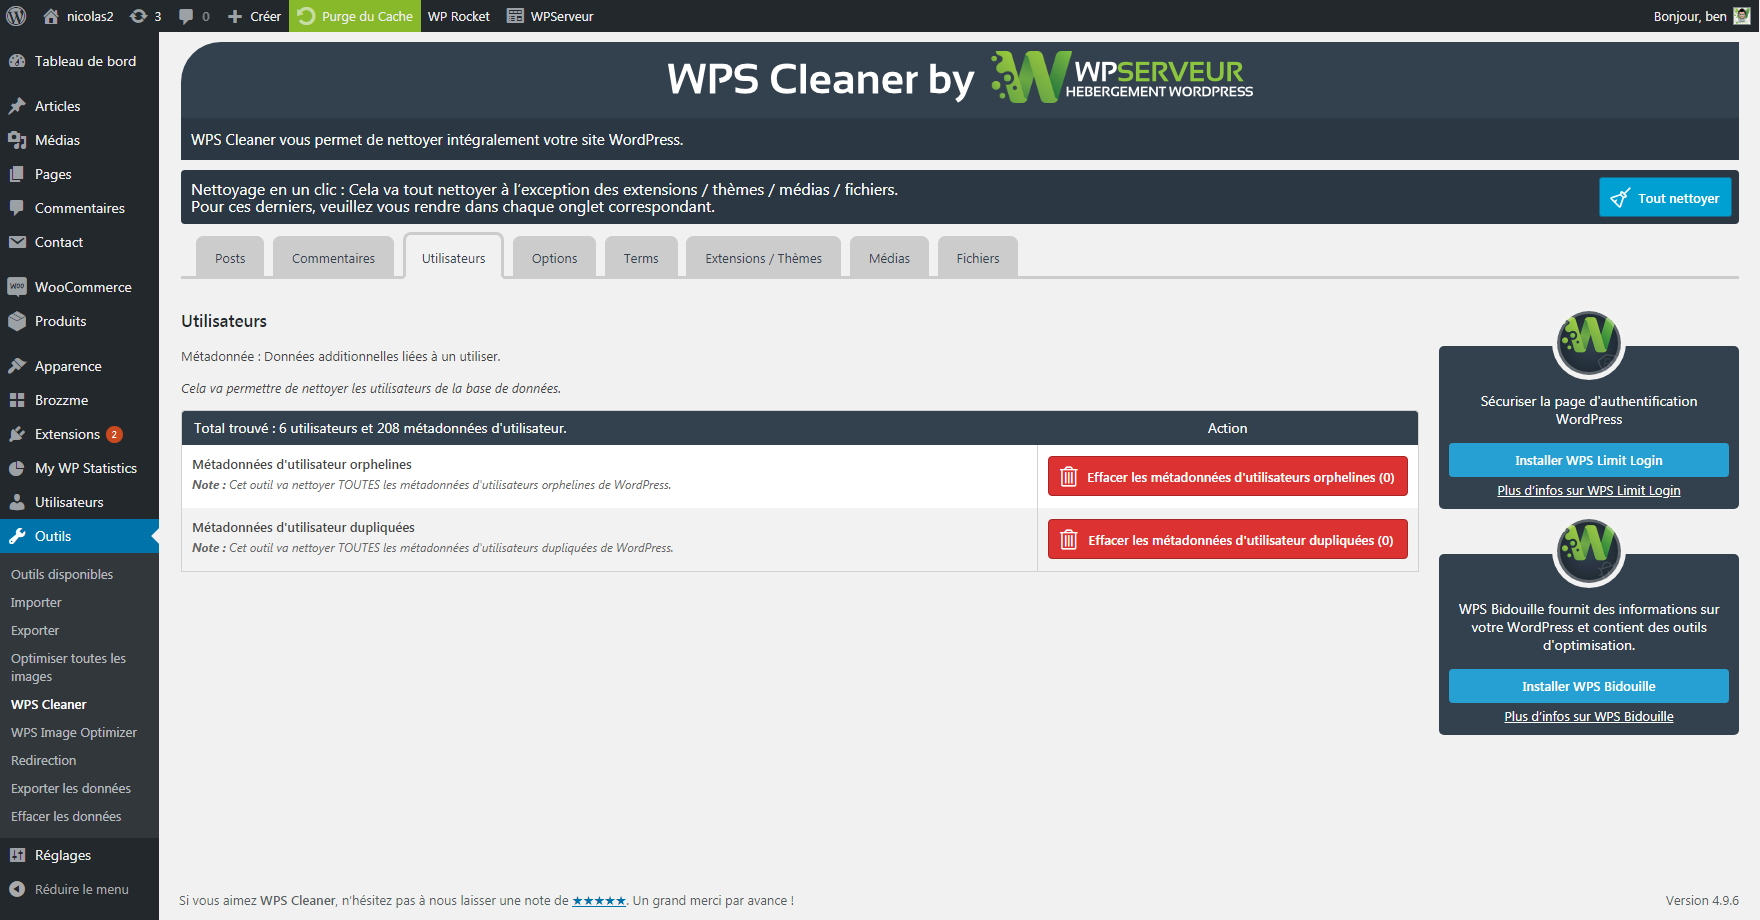
Task: Open Plus d'infos sur WPS Limit Login link
Action: tap(1588, 490)
